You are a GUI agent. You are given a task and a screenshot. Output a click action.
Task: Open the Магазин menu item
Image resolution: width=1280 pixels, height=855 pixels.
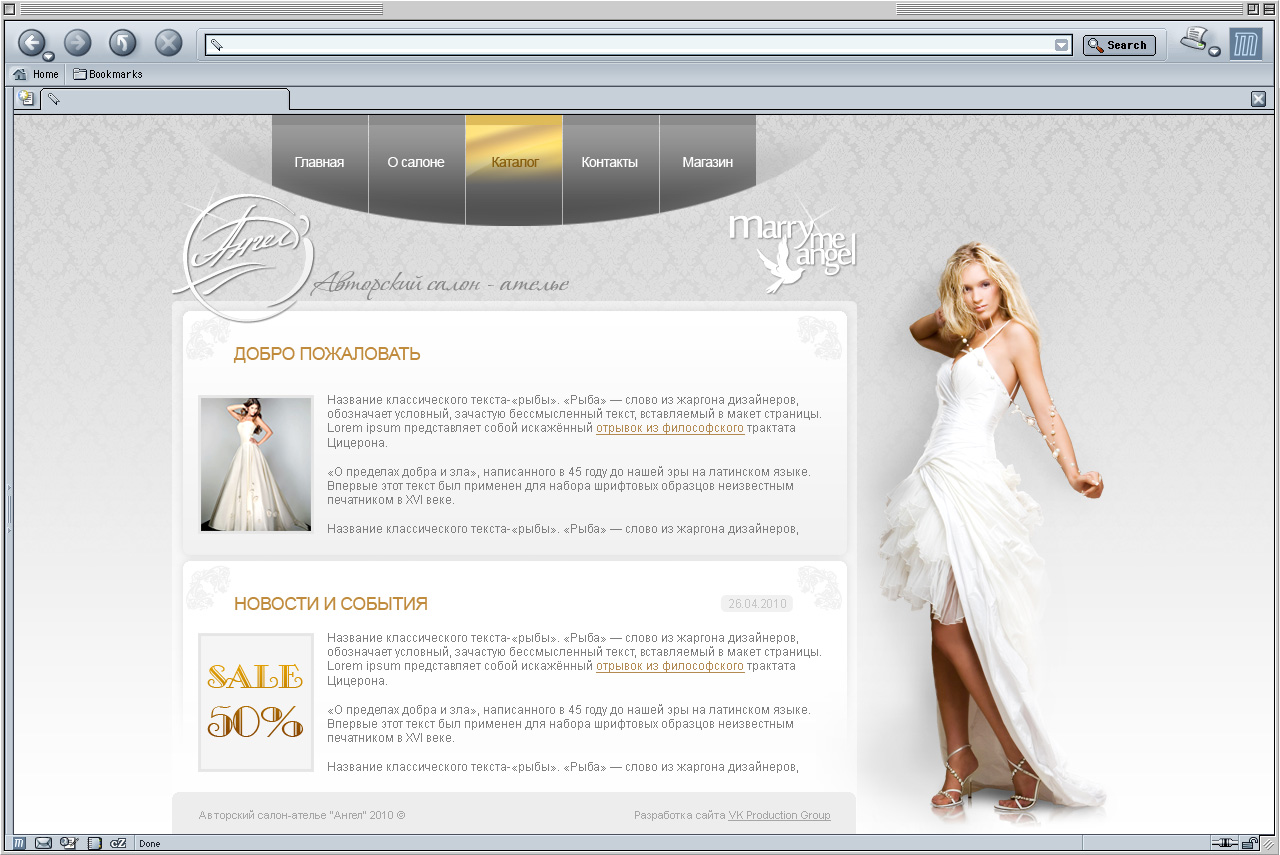pos(707,162)
